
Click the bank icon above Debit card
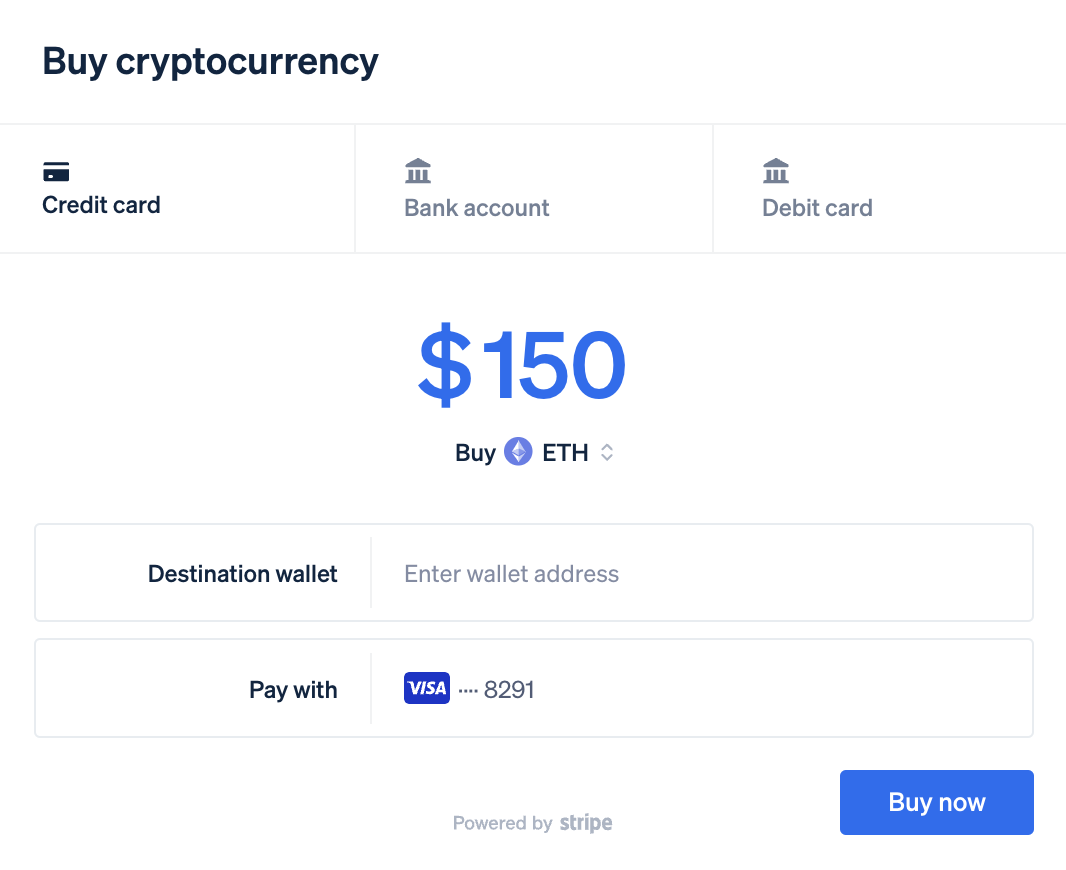pos(776,171)
